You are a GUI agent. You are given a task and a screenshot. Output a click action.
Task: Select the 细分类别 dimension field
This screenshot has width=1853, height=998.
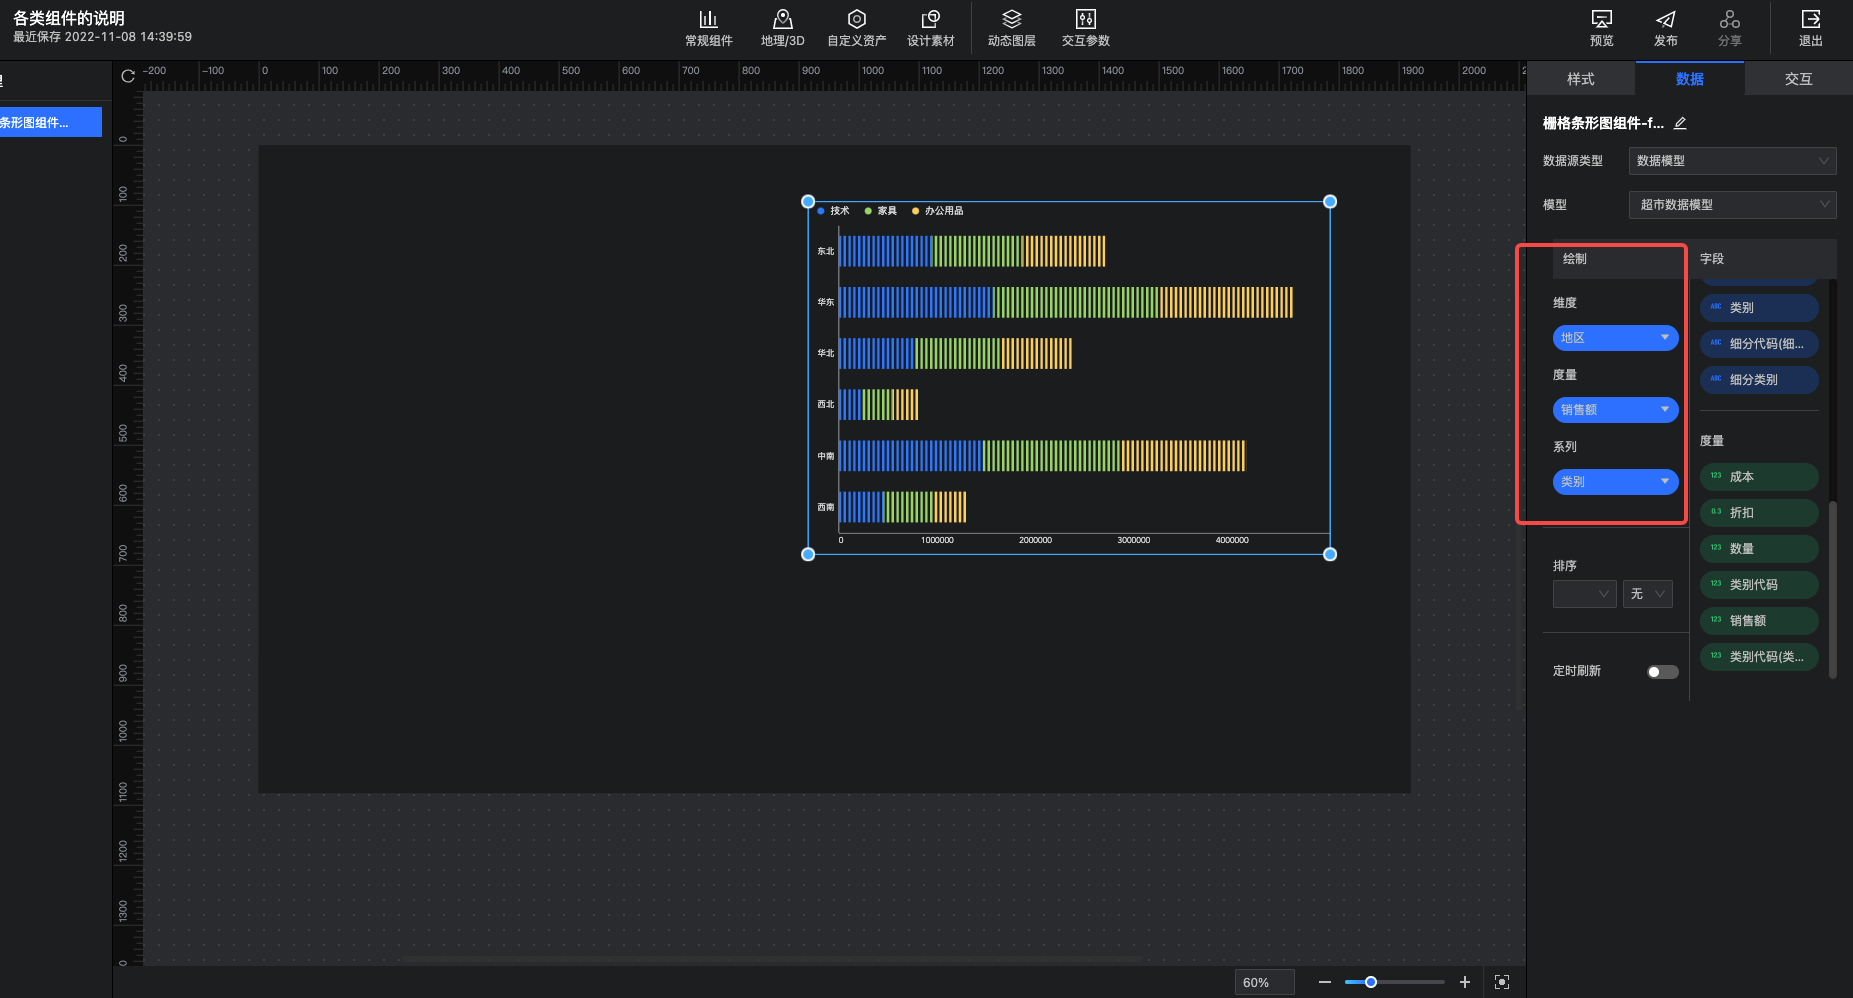1759,380
